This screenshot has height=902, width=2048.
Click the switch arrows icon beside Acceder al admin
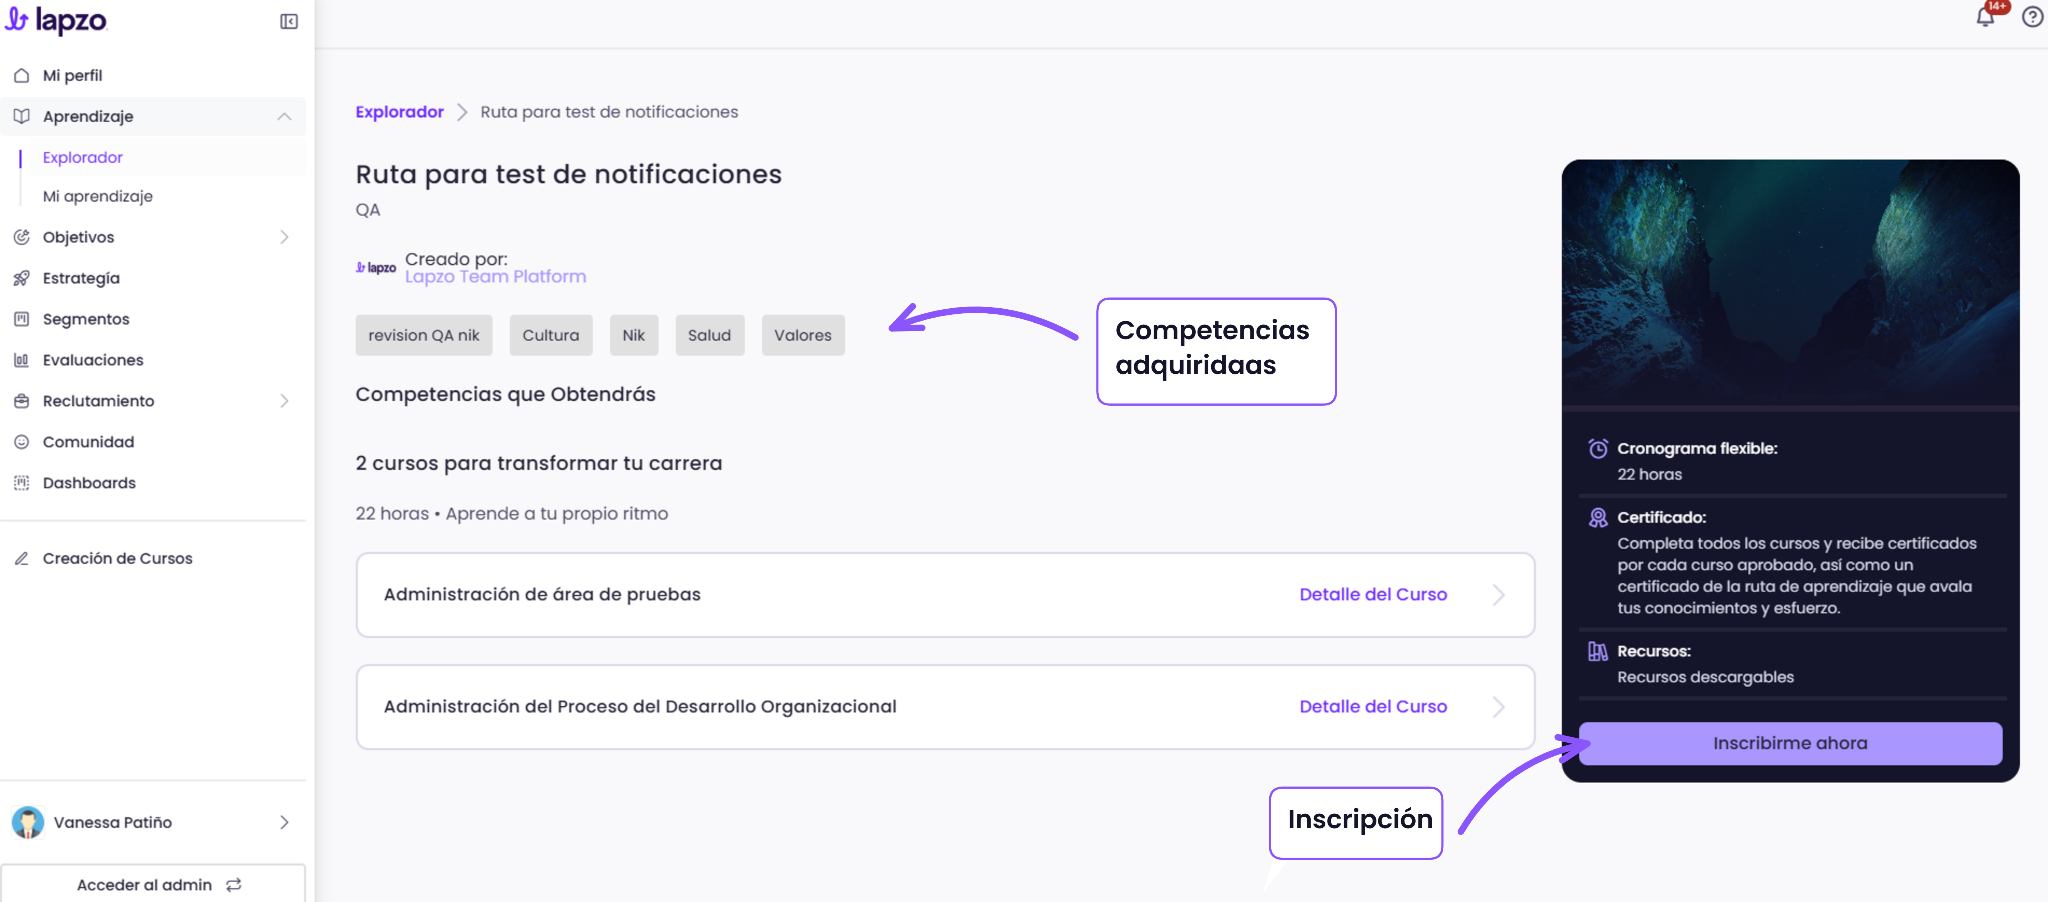(x=234, y=885)
